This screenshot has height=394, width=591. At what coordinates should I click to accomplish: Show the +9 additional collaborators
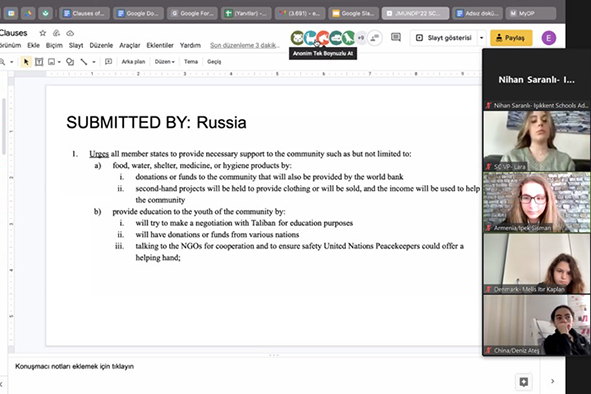click(x=361, y=38)
